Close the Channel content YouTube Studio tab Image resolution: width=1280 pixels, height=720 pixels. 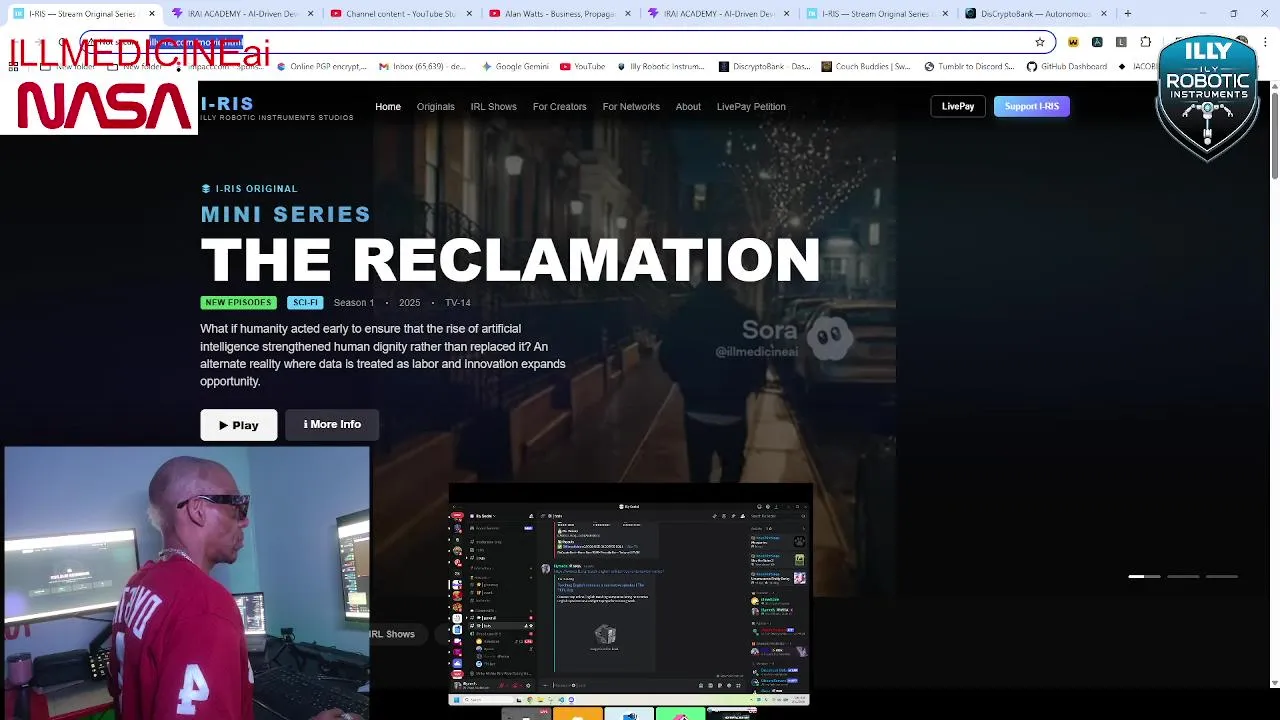(x=469, y=14)
